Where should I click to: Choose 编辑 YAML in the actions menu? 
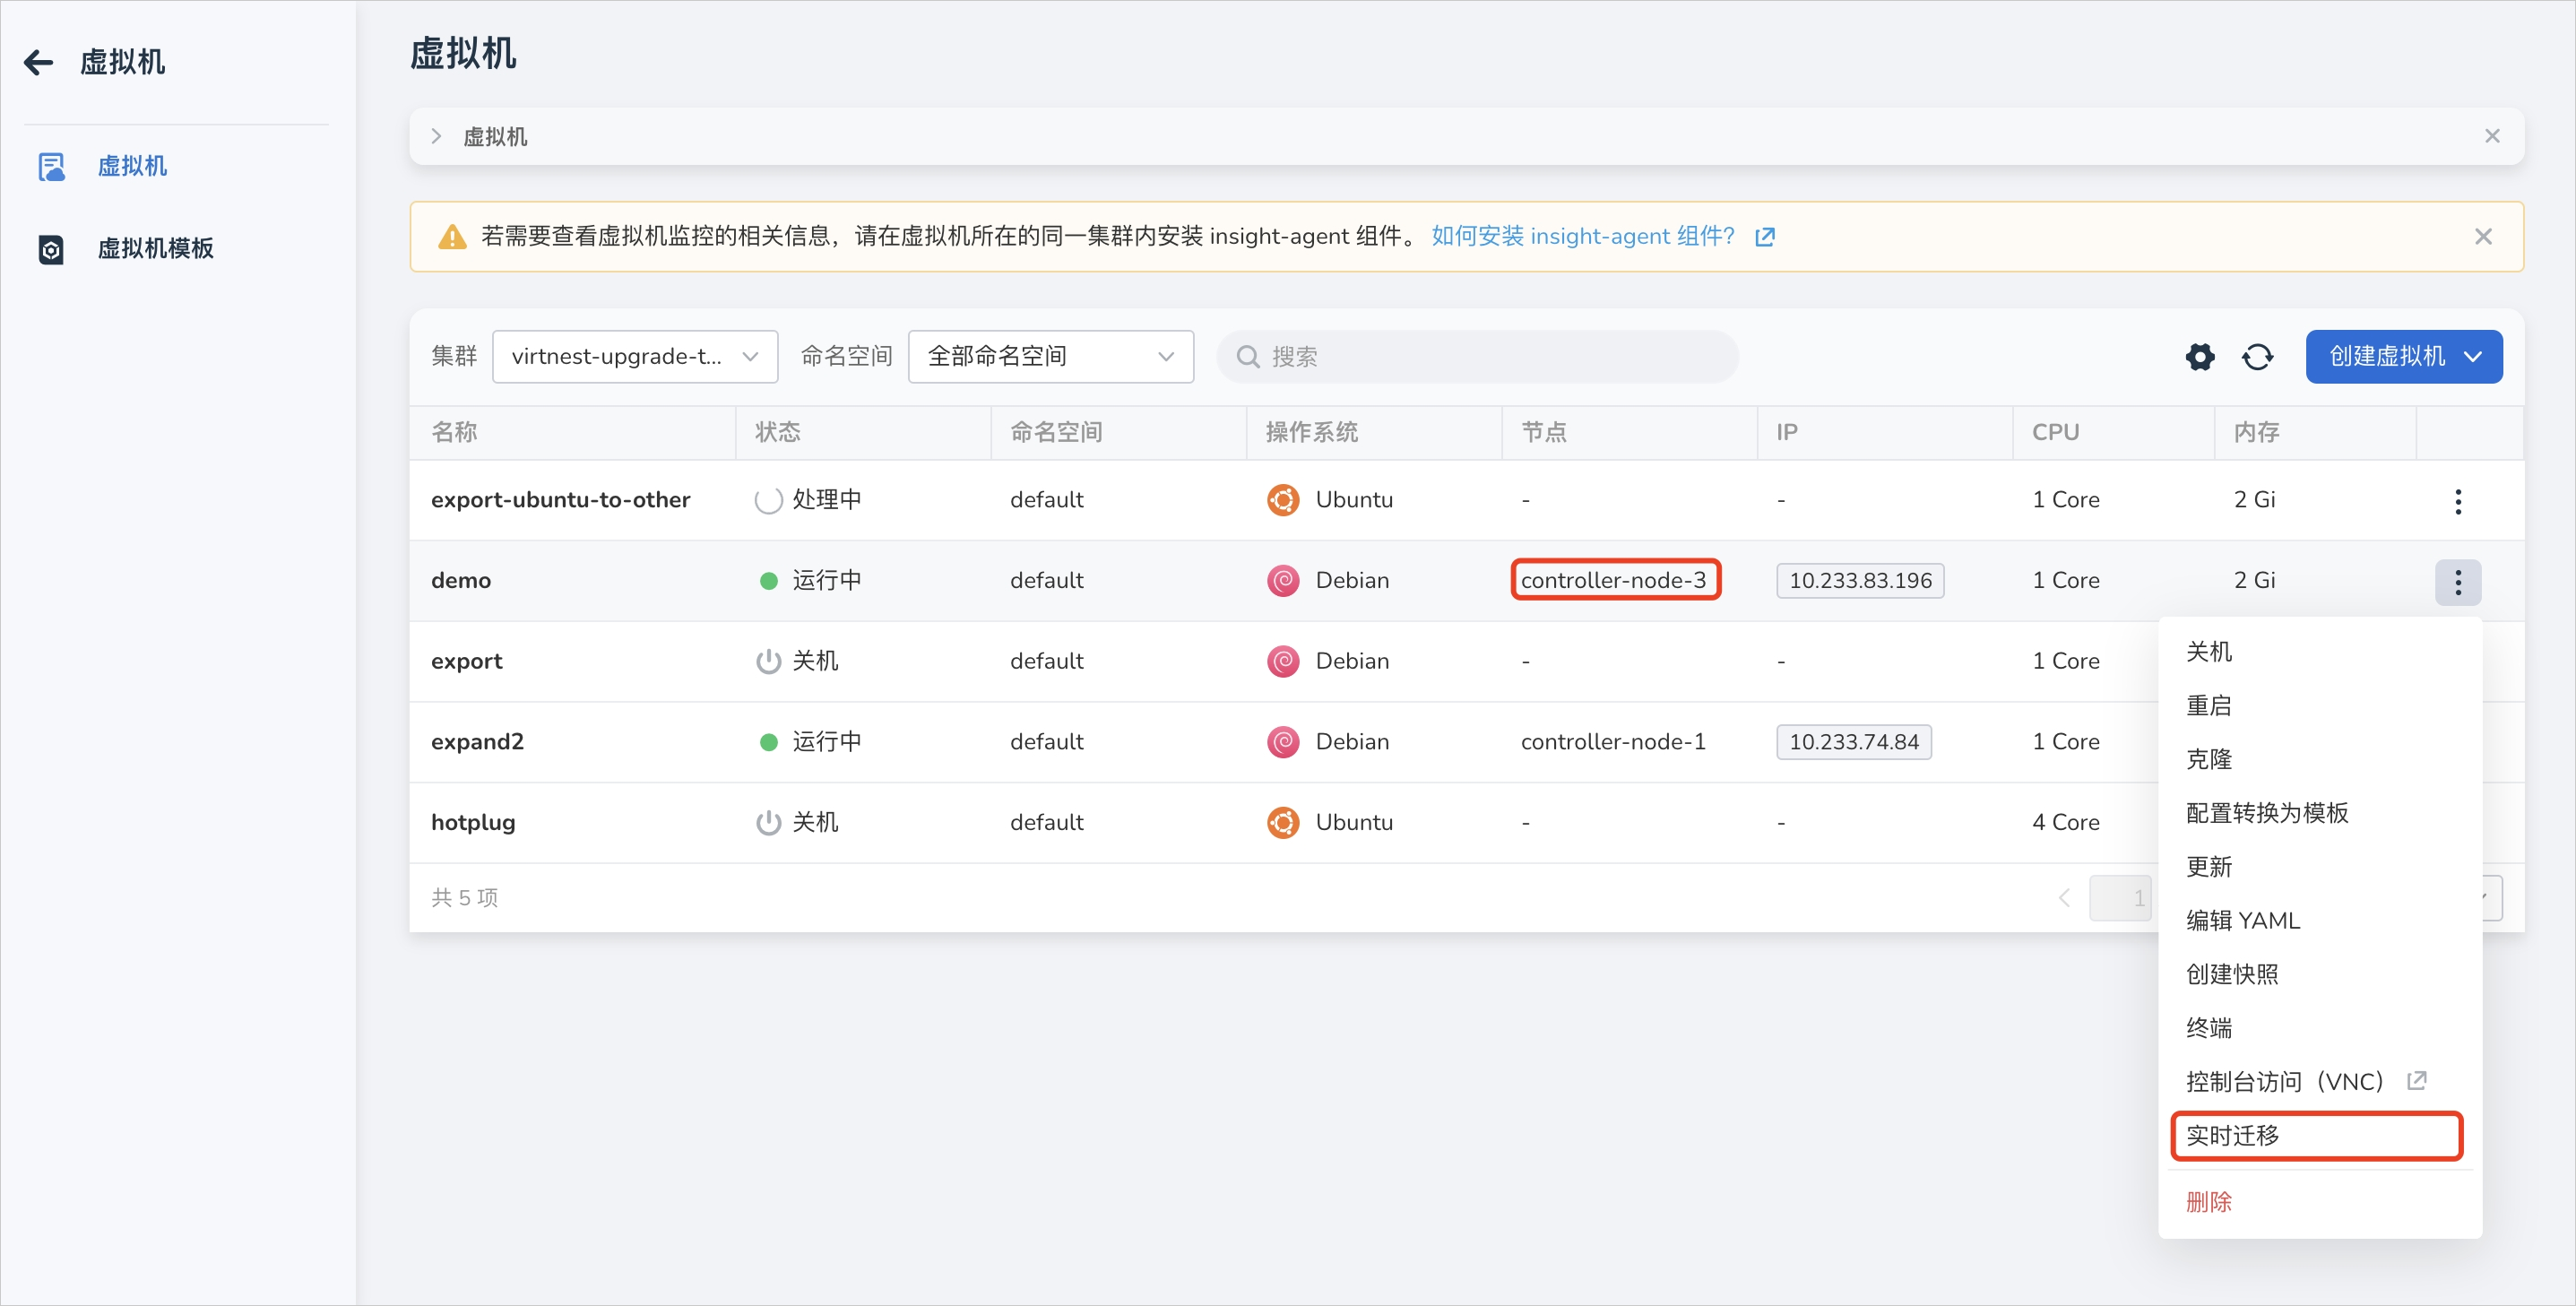[2319, 921]
